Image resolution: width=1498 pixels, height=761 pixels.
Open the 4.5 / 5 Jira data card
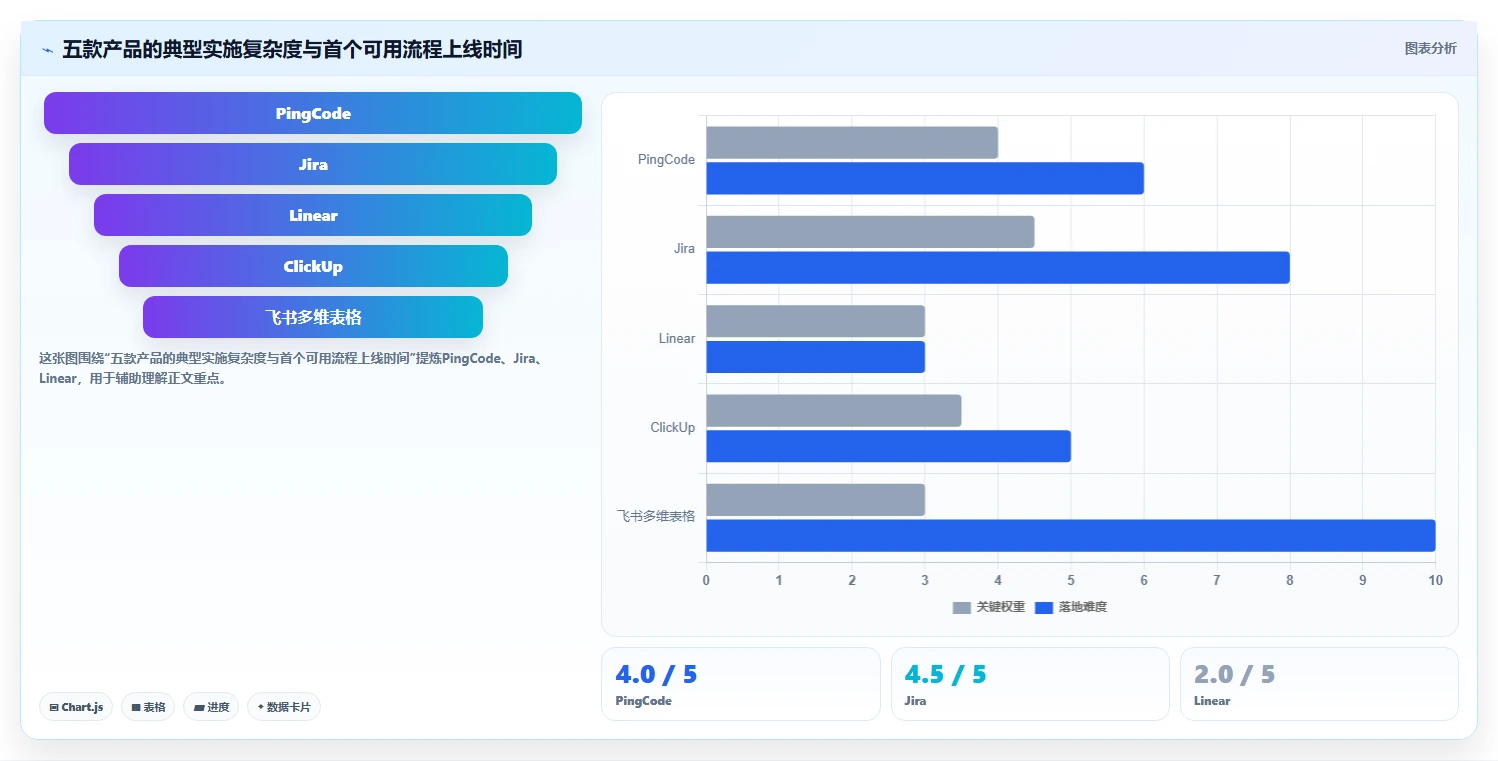coord(1030,684)
